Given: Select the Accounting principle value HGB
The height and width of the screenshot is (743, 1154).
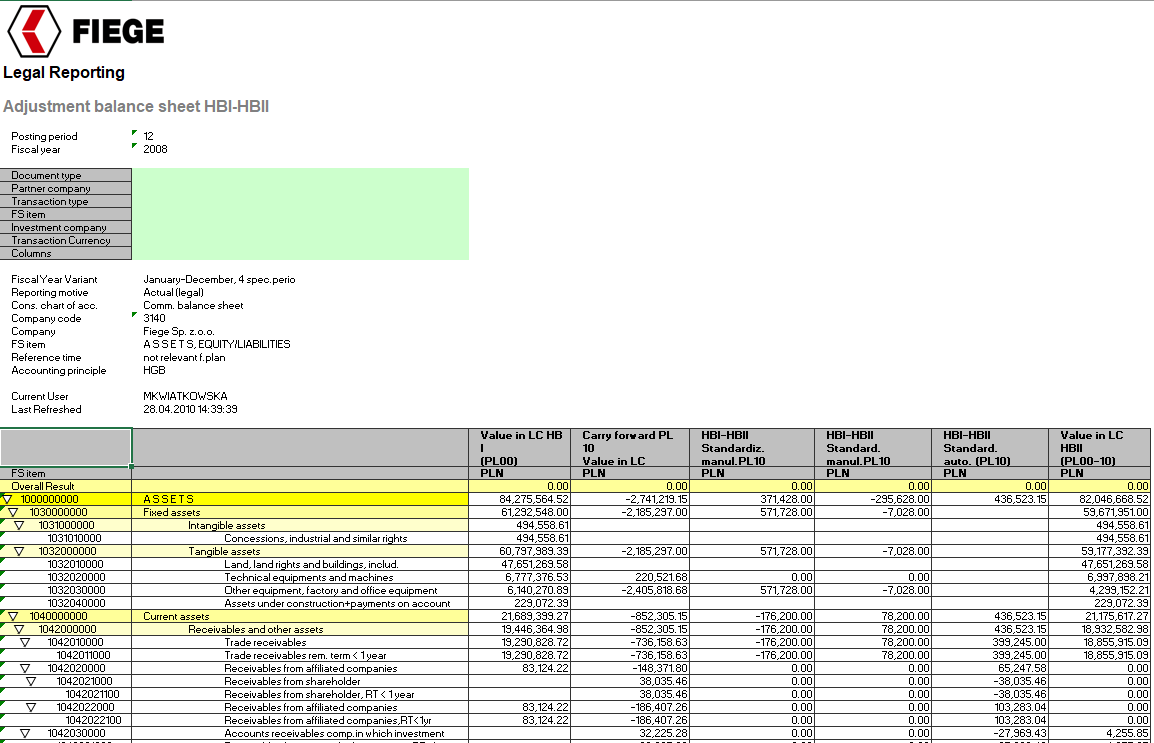Looking at the screenshot, I should [155, 371].
